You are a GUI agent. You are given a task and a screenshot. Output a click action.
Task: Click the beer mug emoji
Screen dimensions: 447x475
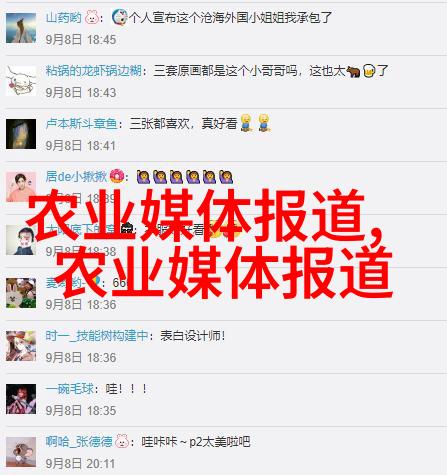pyautogui.click(x=369, y=71)
